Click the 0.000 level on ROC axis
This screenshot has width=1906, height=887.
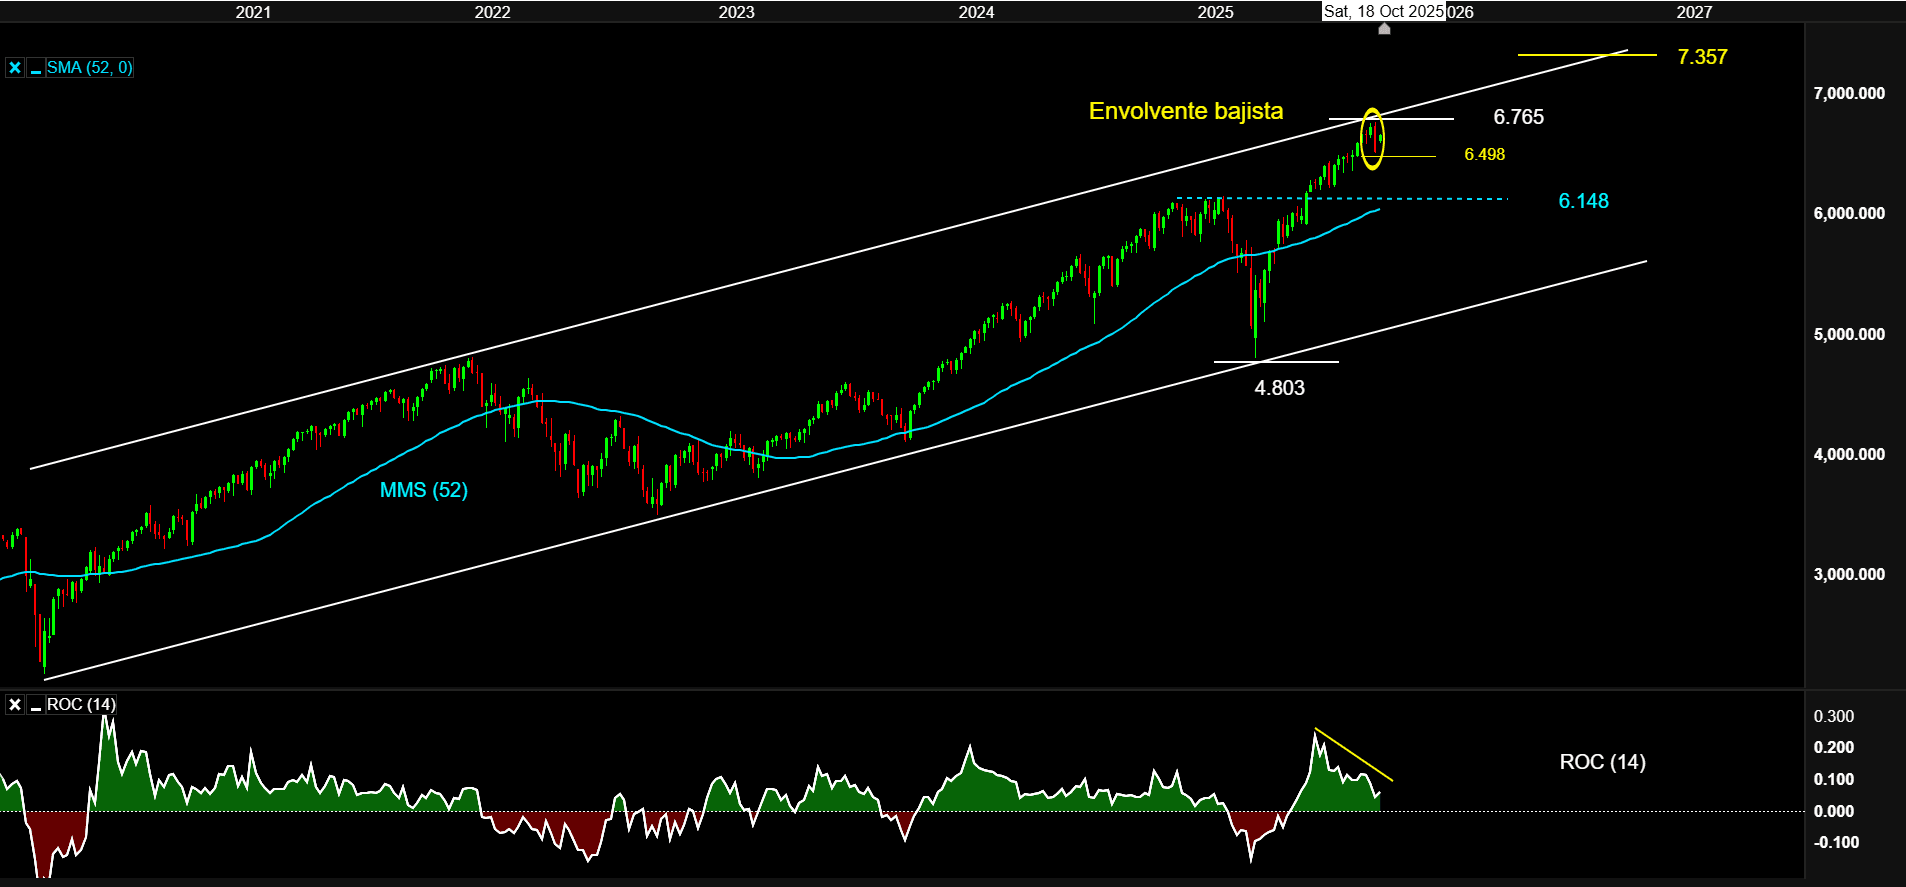click(1834, 811)
